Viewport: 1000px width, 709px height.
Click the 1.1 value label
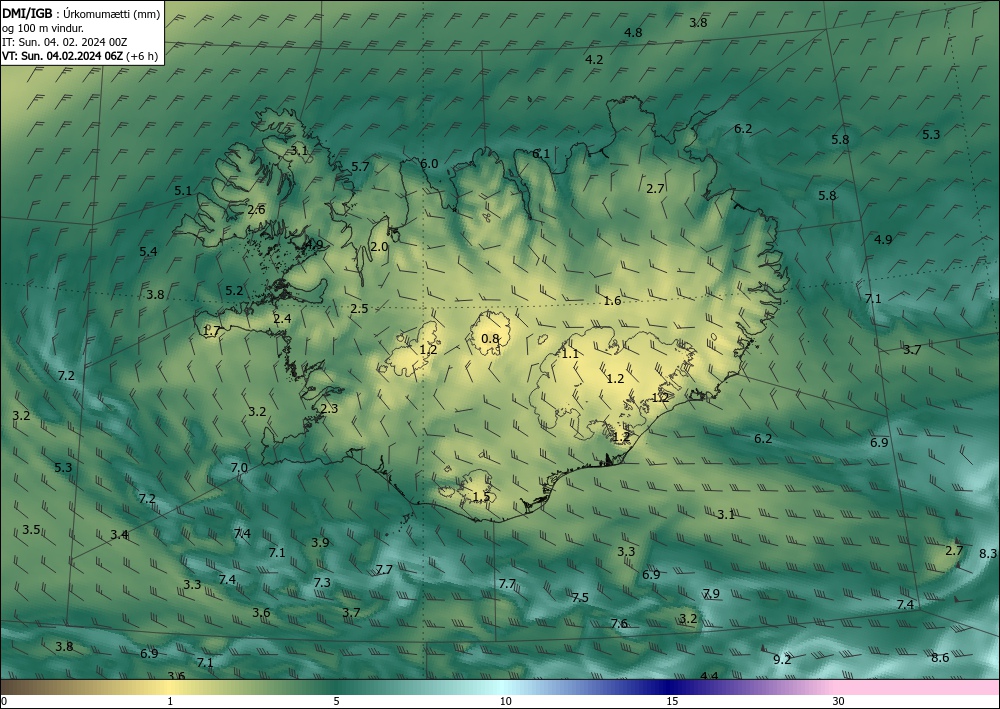coord(570,353)
